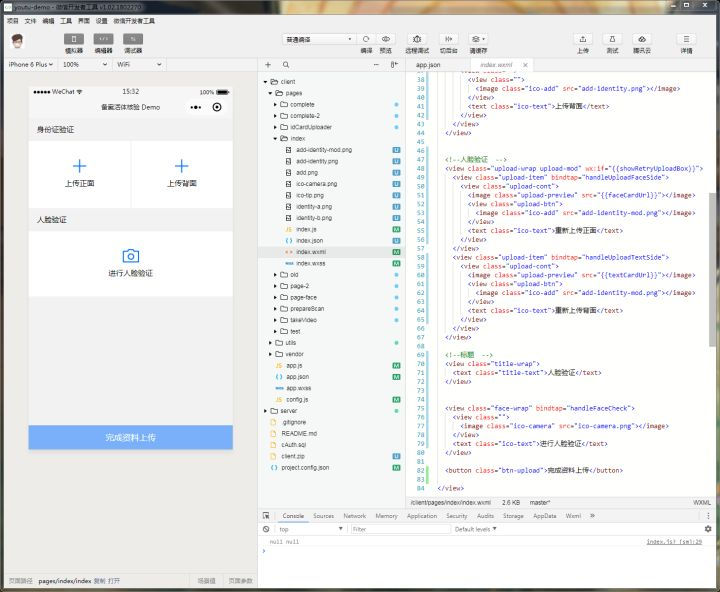Open README.md file
This screenshot has width=720, height=592.
pyautogui.click(x=299, y=434)
